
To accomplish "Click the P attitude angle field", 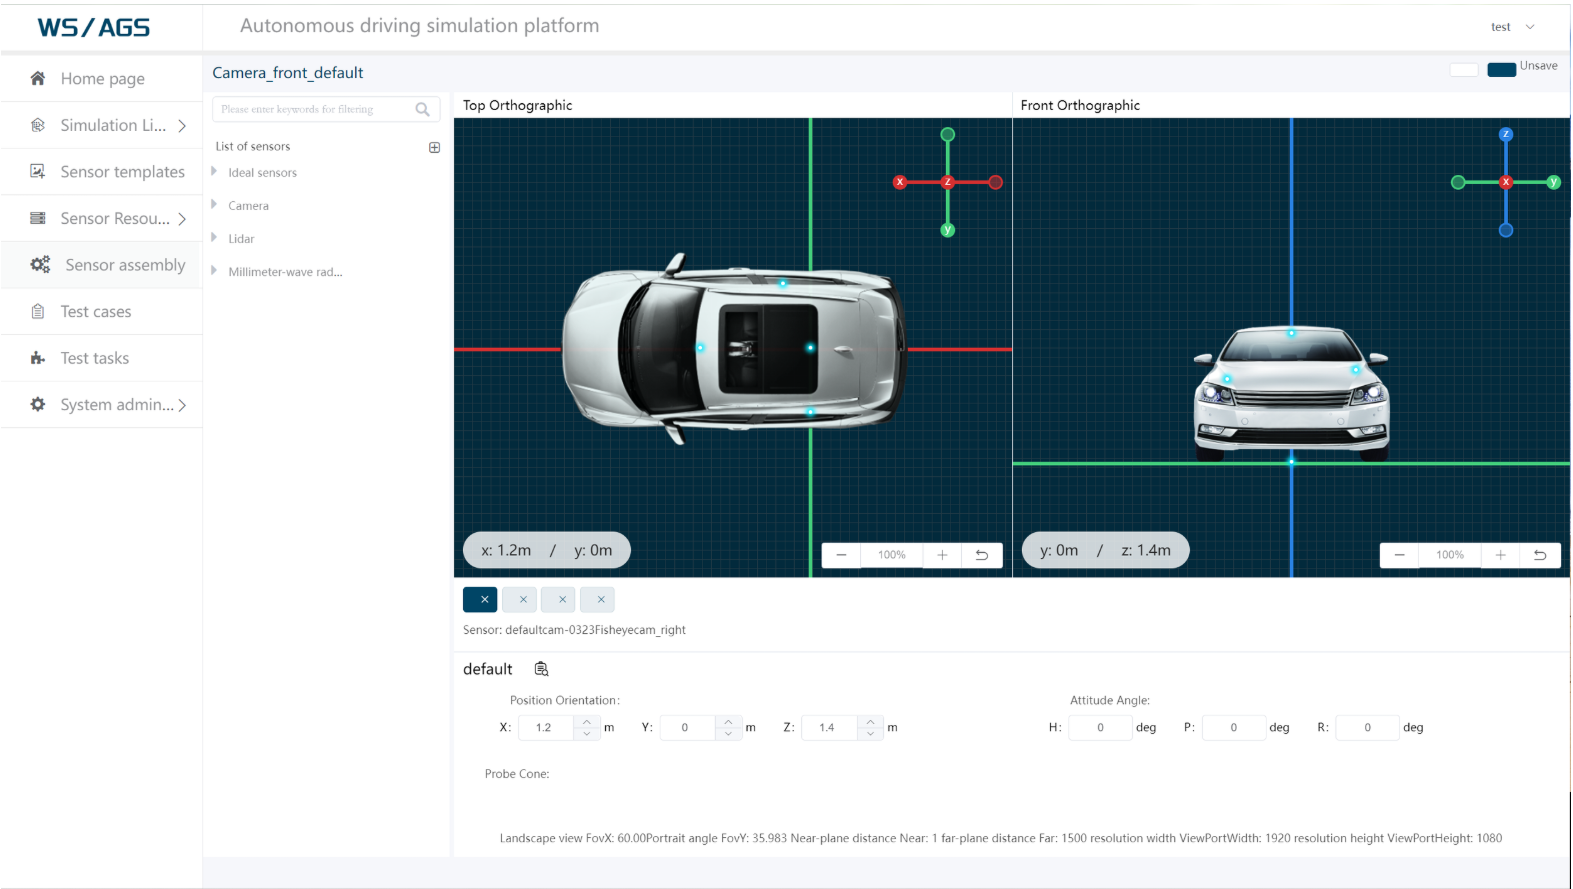I will [1233, 727].
